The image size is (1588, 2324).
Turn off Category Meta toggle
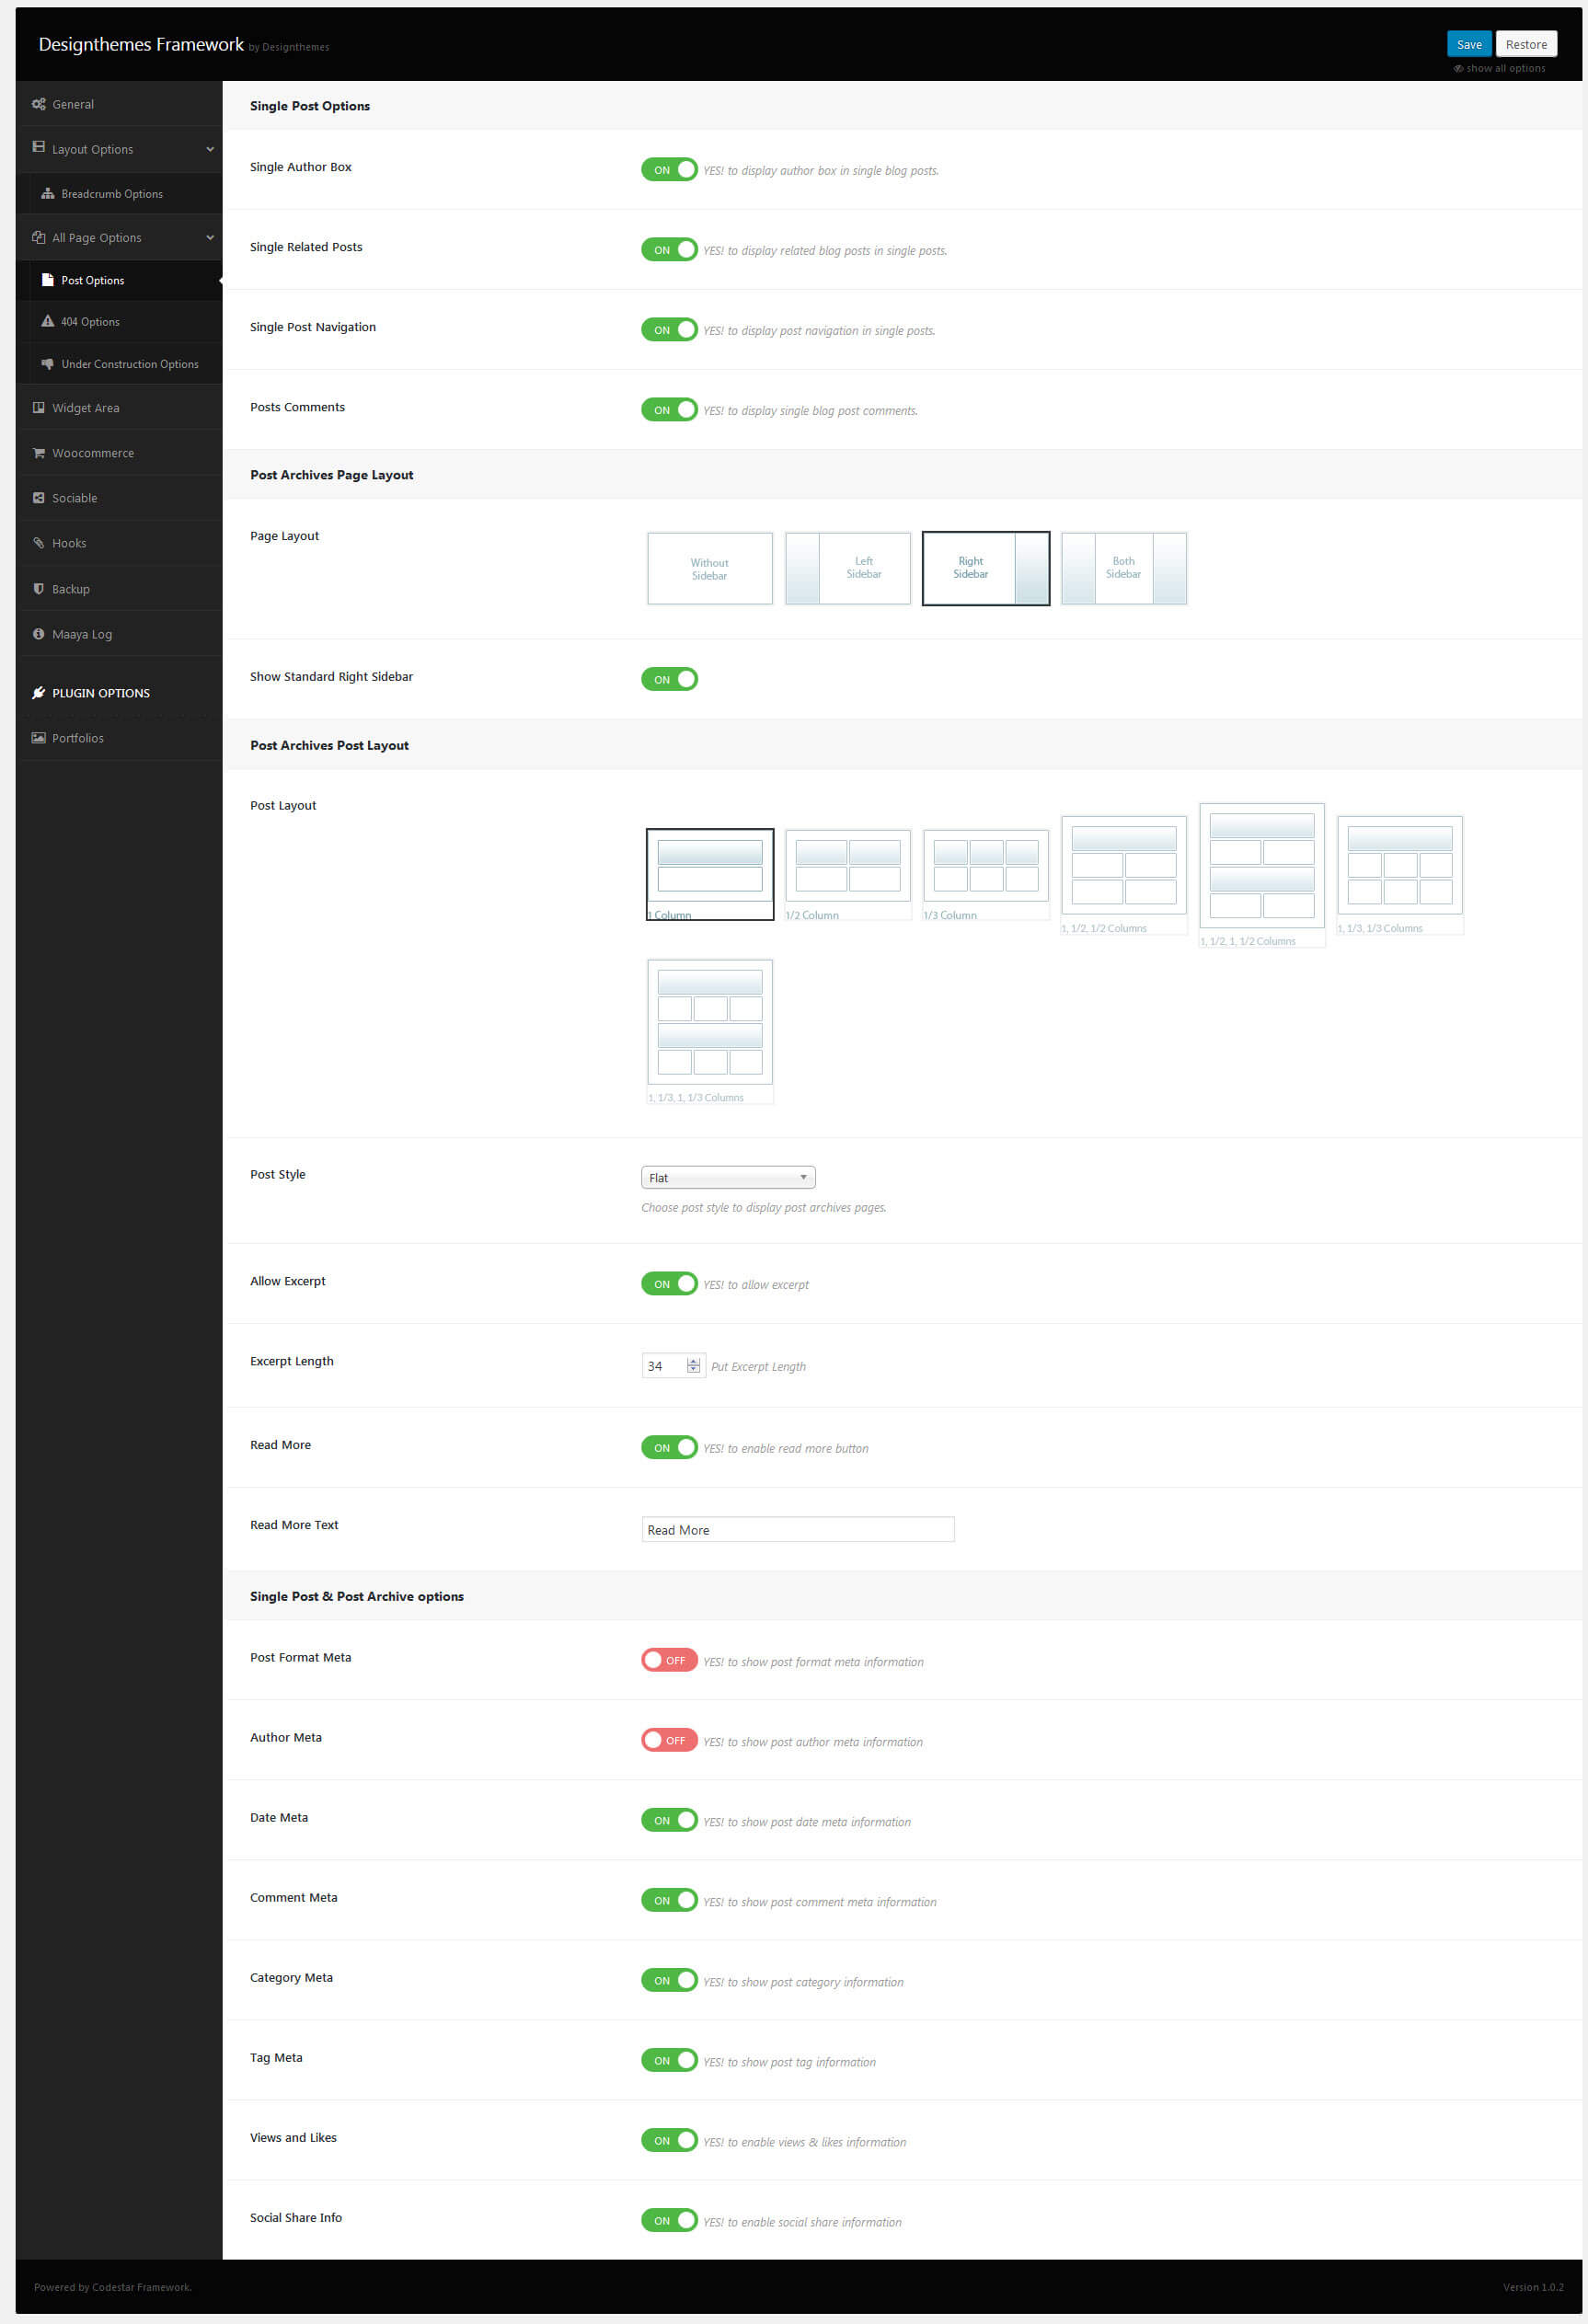(x=669, y=1980)
